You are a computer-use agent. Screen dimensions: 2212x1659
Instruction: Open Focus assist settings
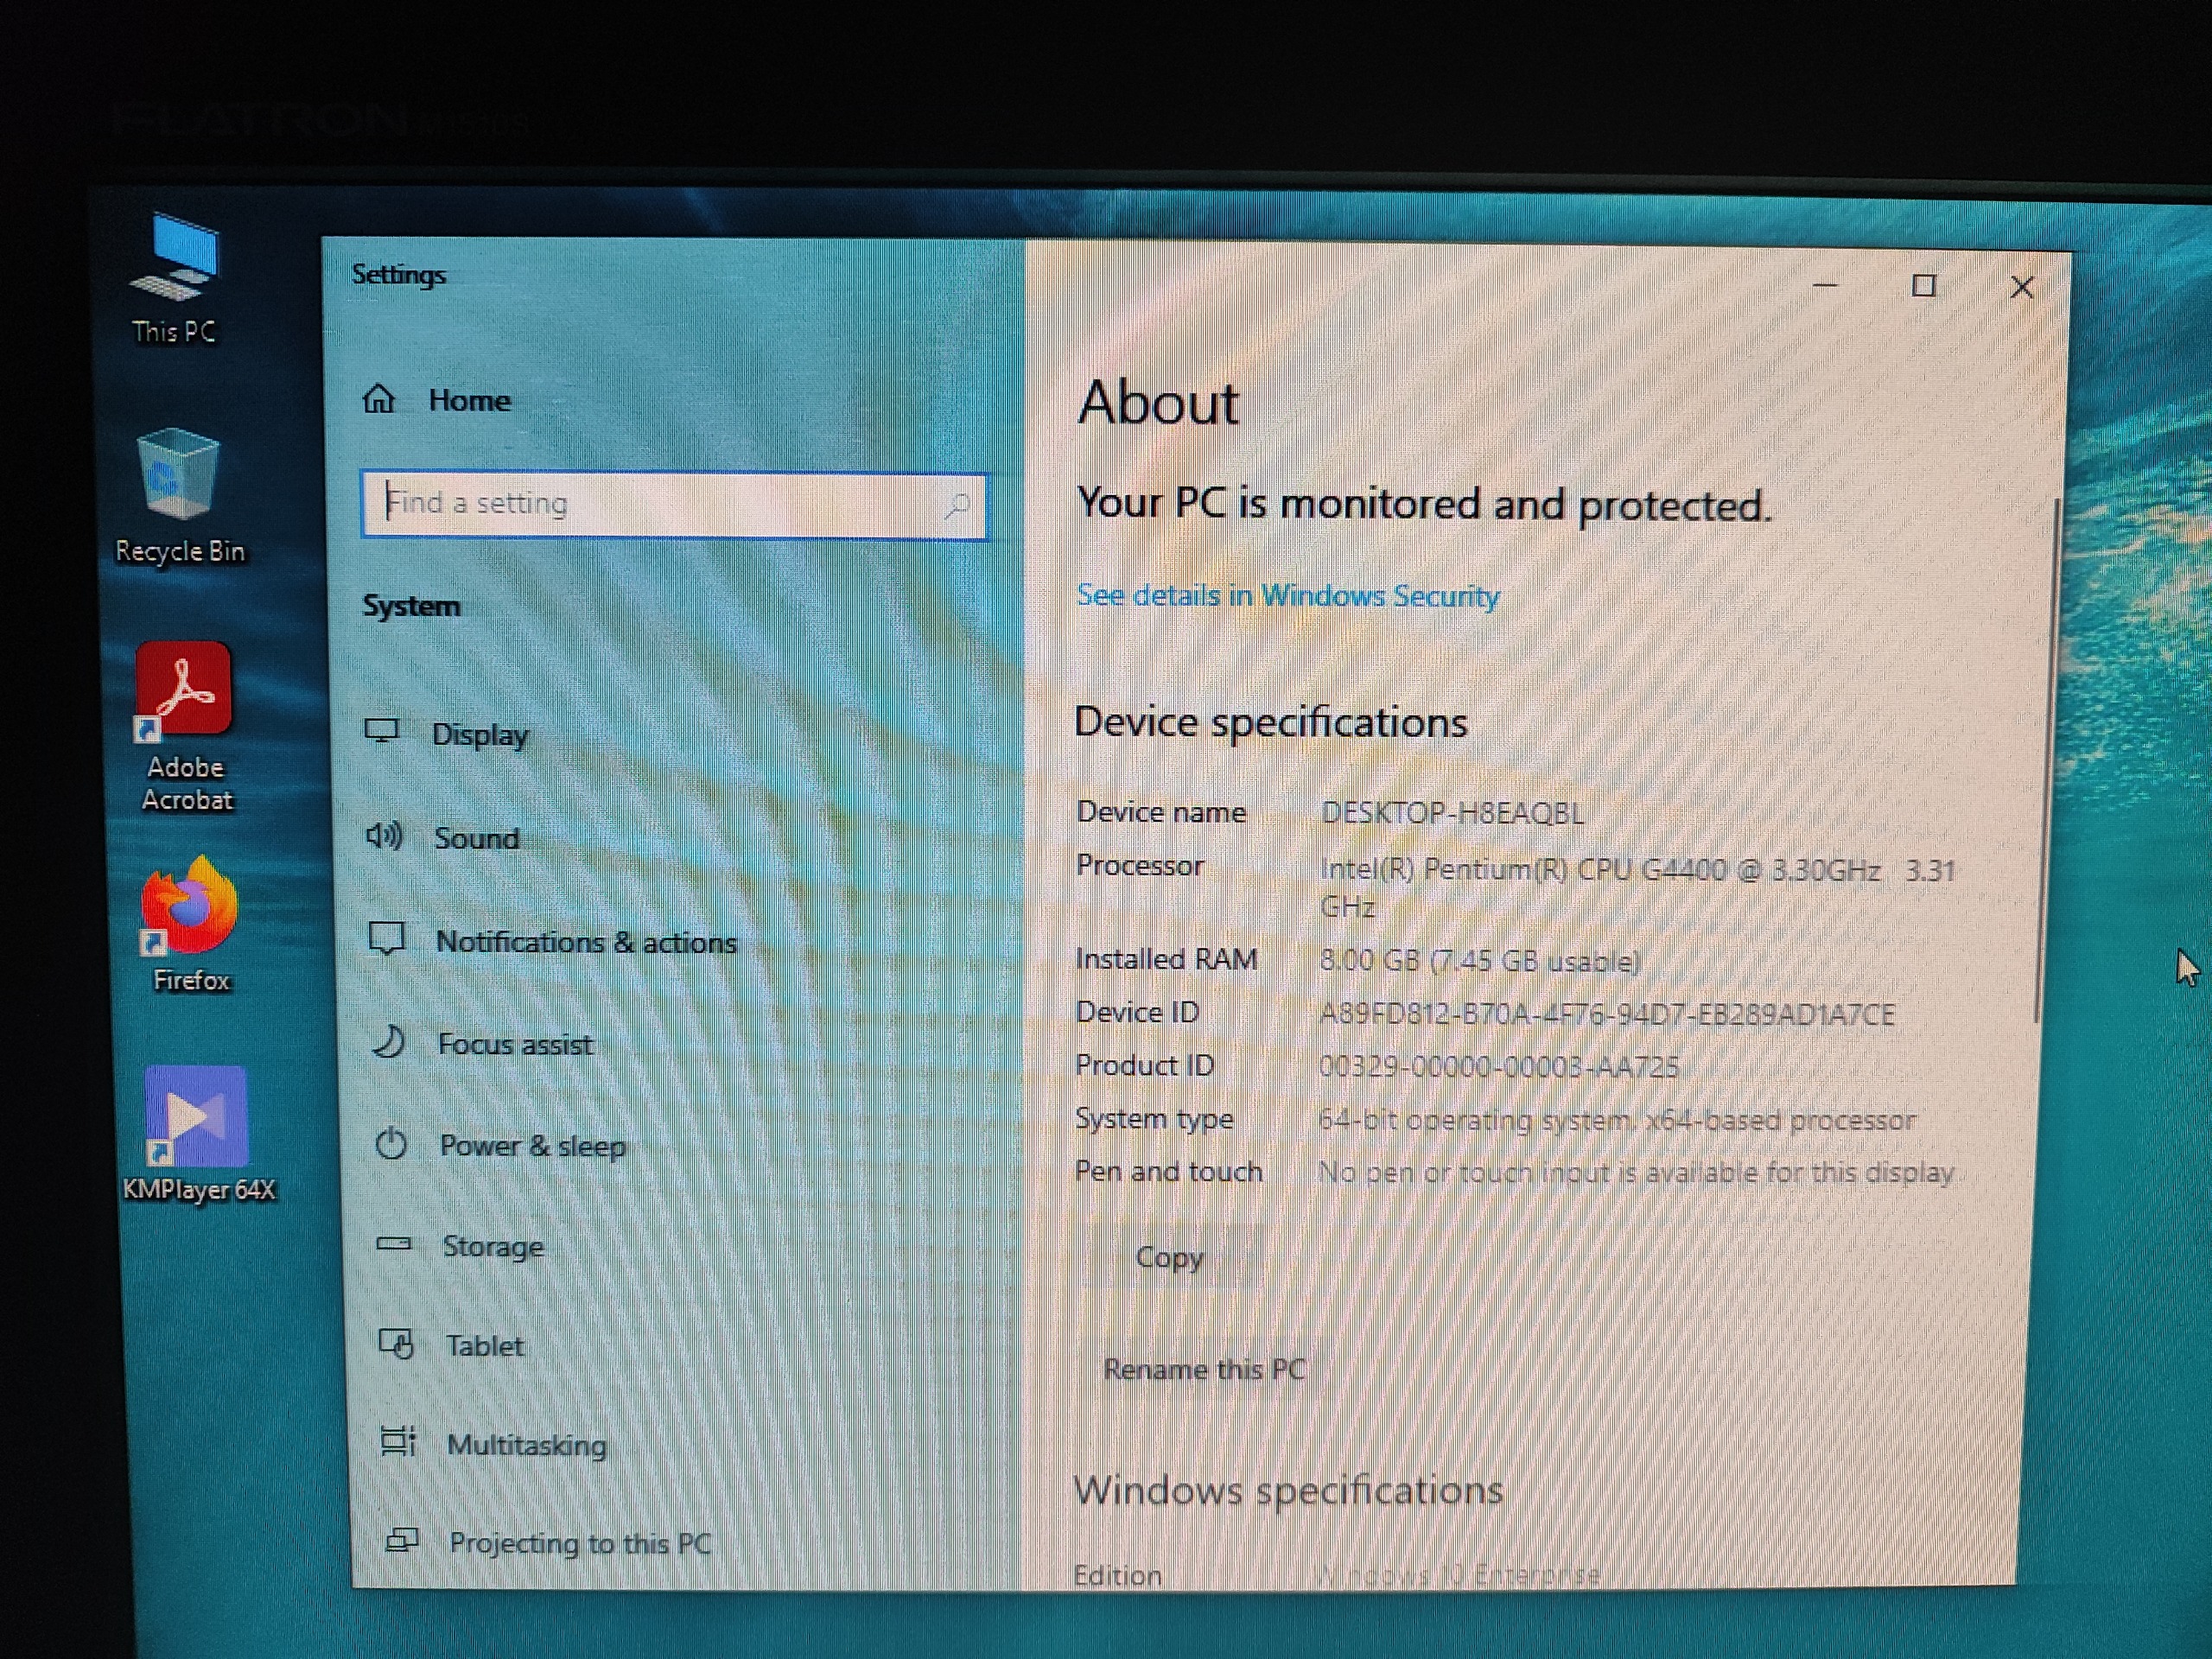point(514,1044)
